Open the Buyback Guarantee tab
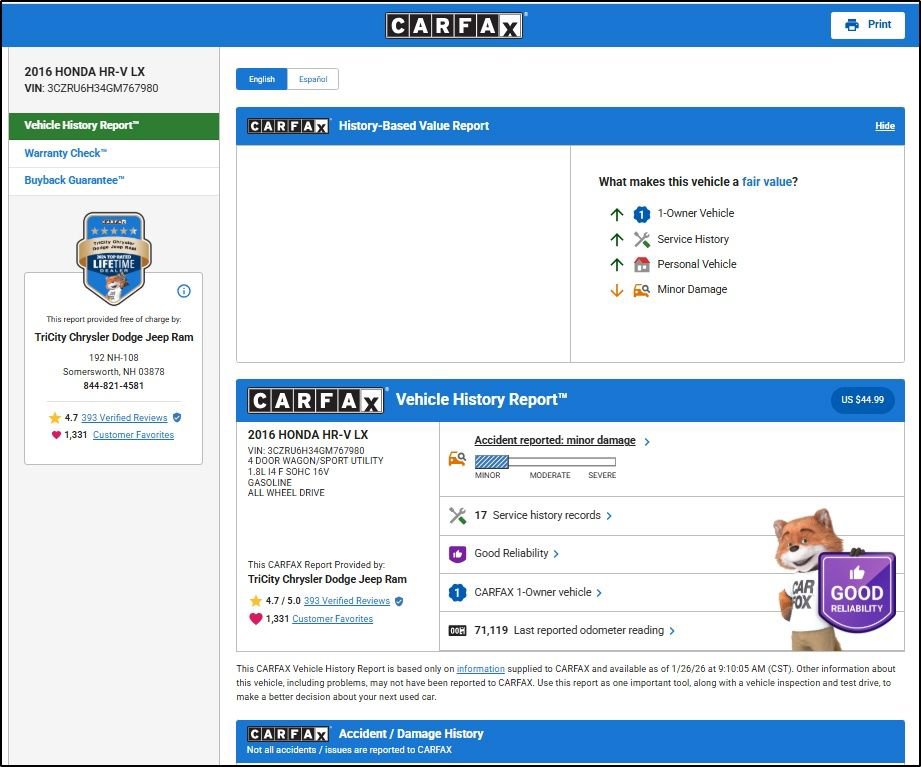 75,180
